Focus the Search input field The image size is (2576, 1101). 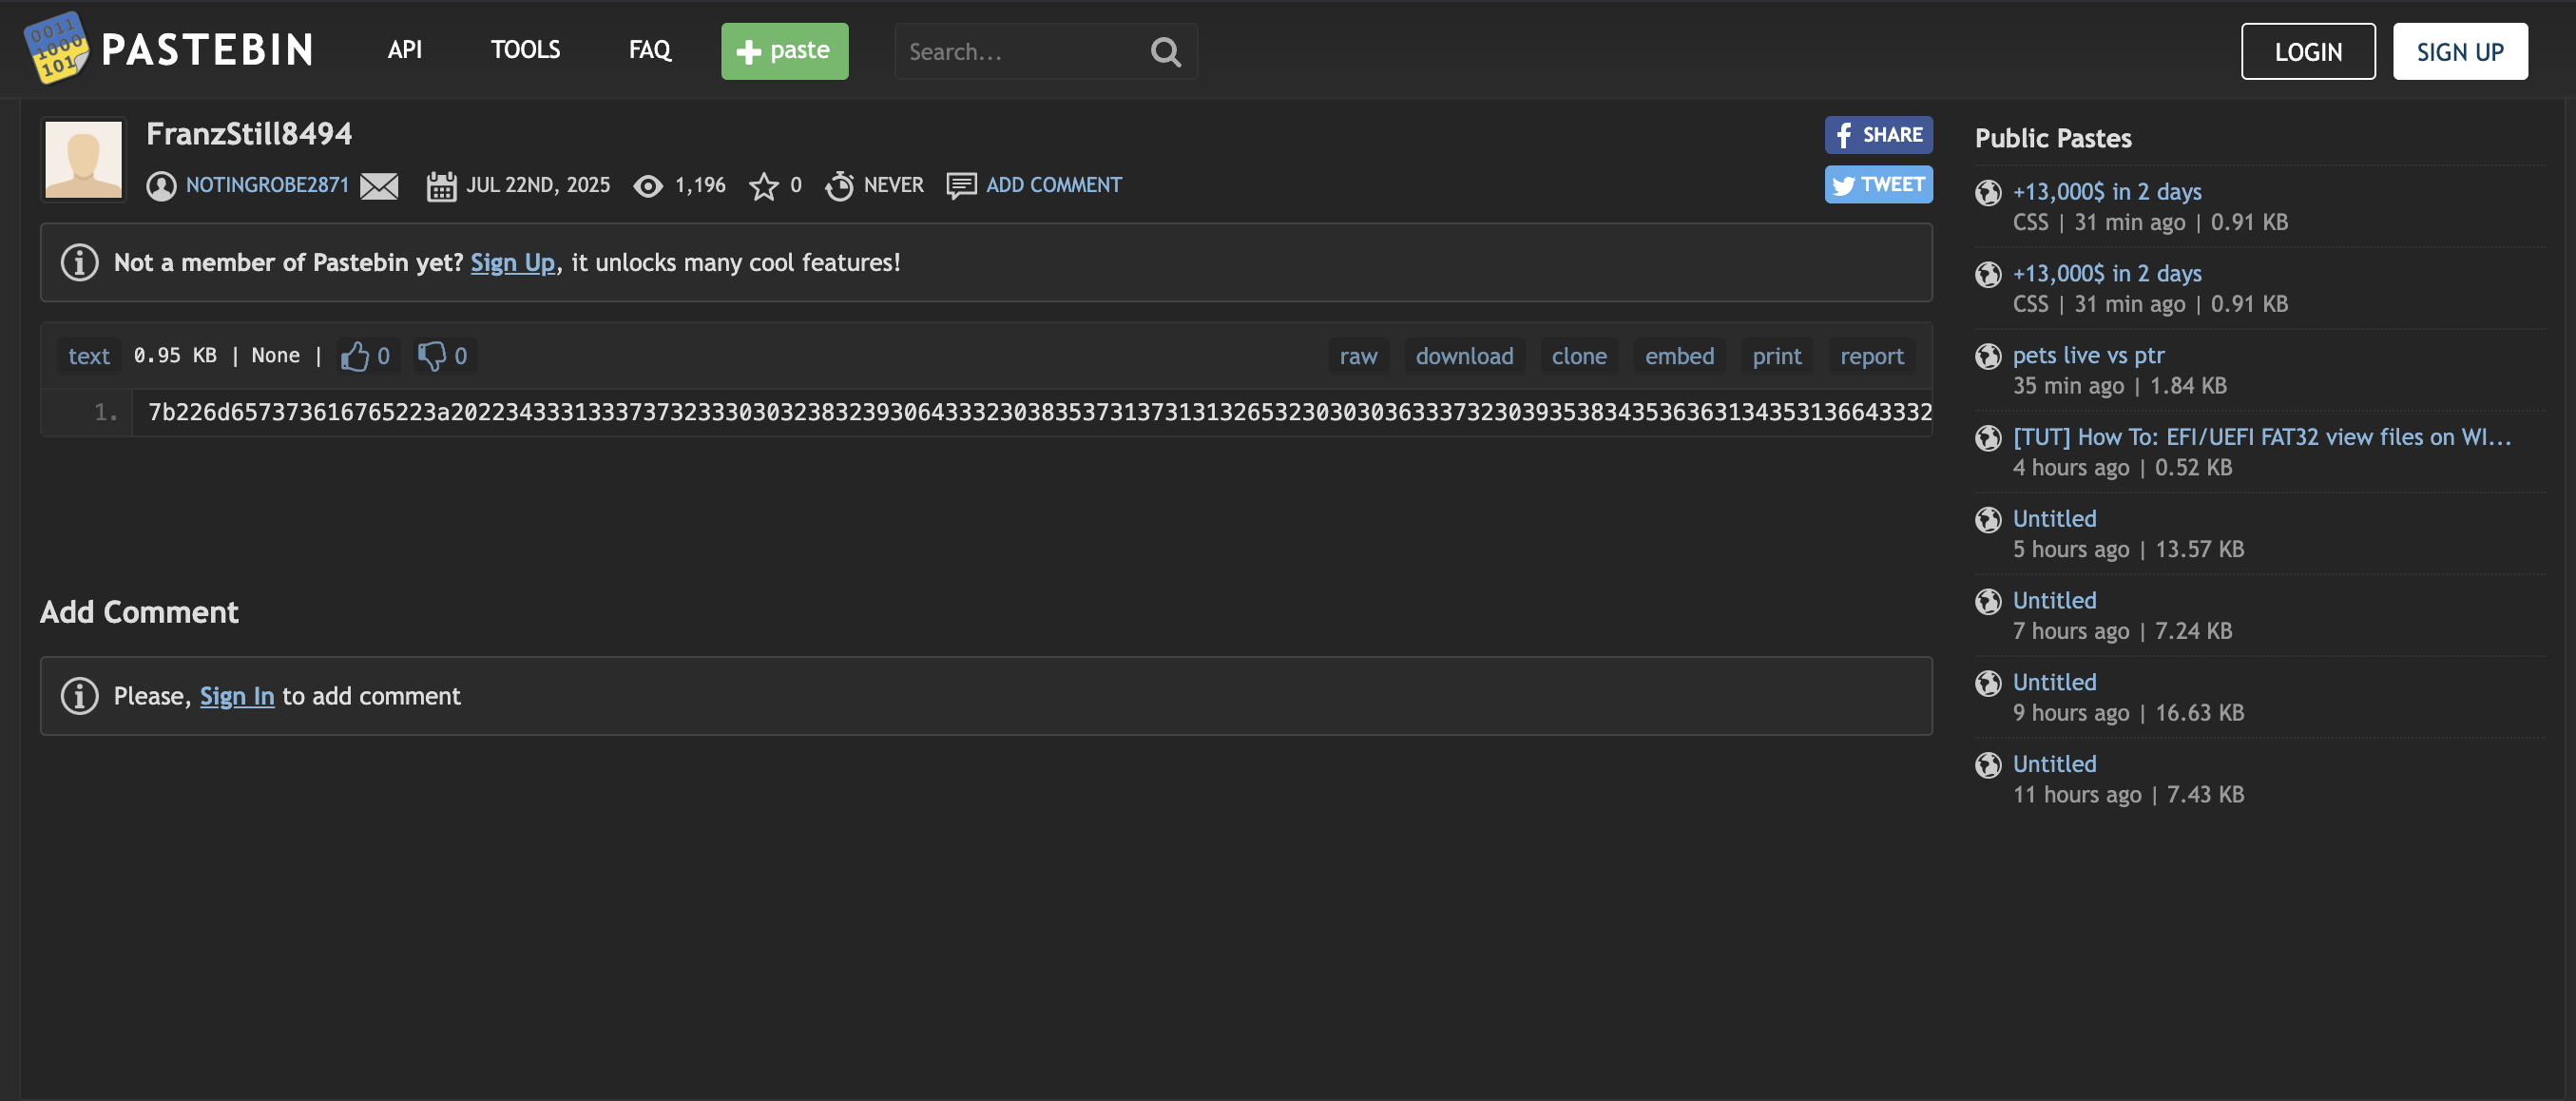(x=1020, y=52)
